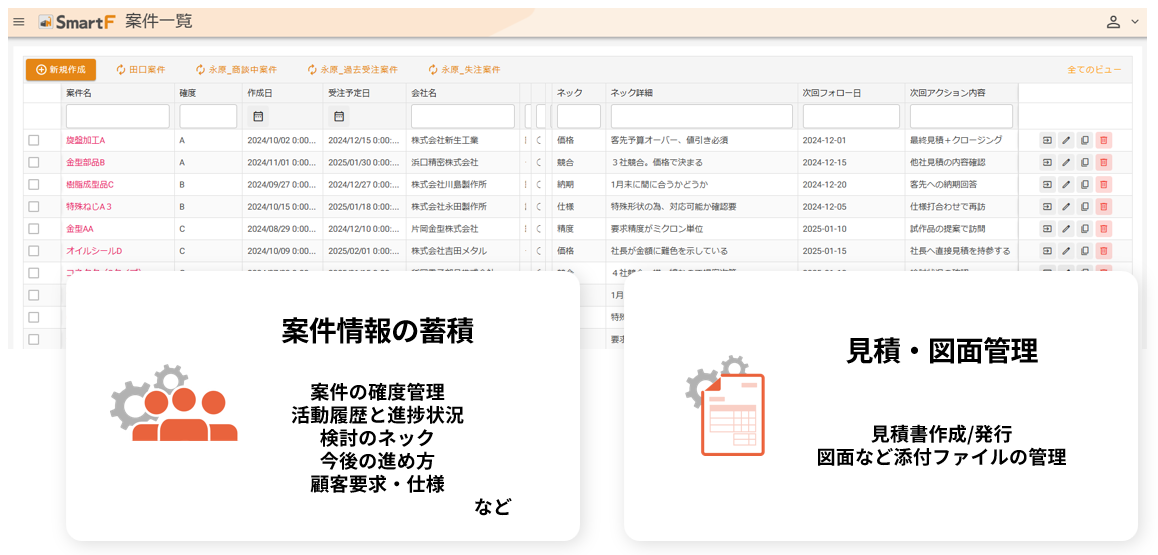The height and width of the screenshot is (555, 1158).
Task: Edit the 金型AA row with pencil
Action: [x=1066, y=229]
